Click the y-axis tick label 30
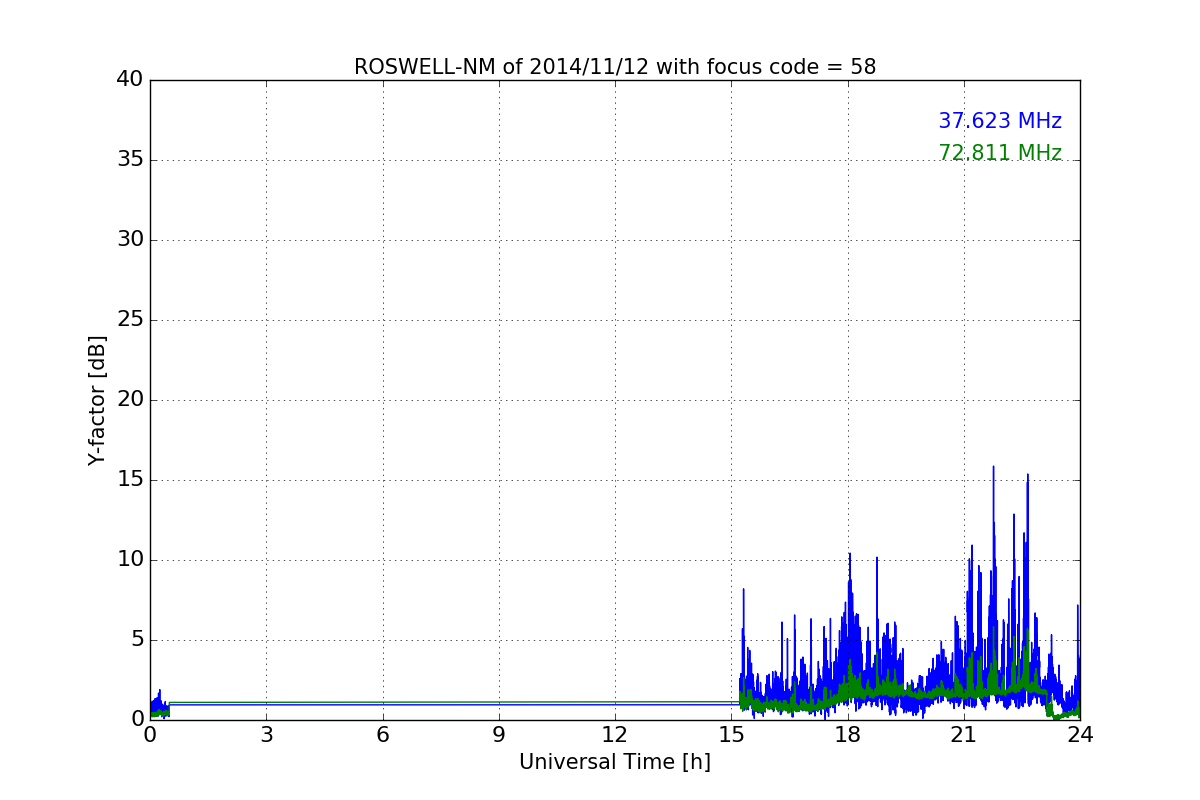Viewport: 1200px width, 800px height. click(x=130, y=239)
